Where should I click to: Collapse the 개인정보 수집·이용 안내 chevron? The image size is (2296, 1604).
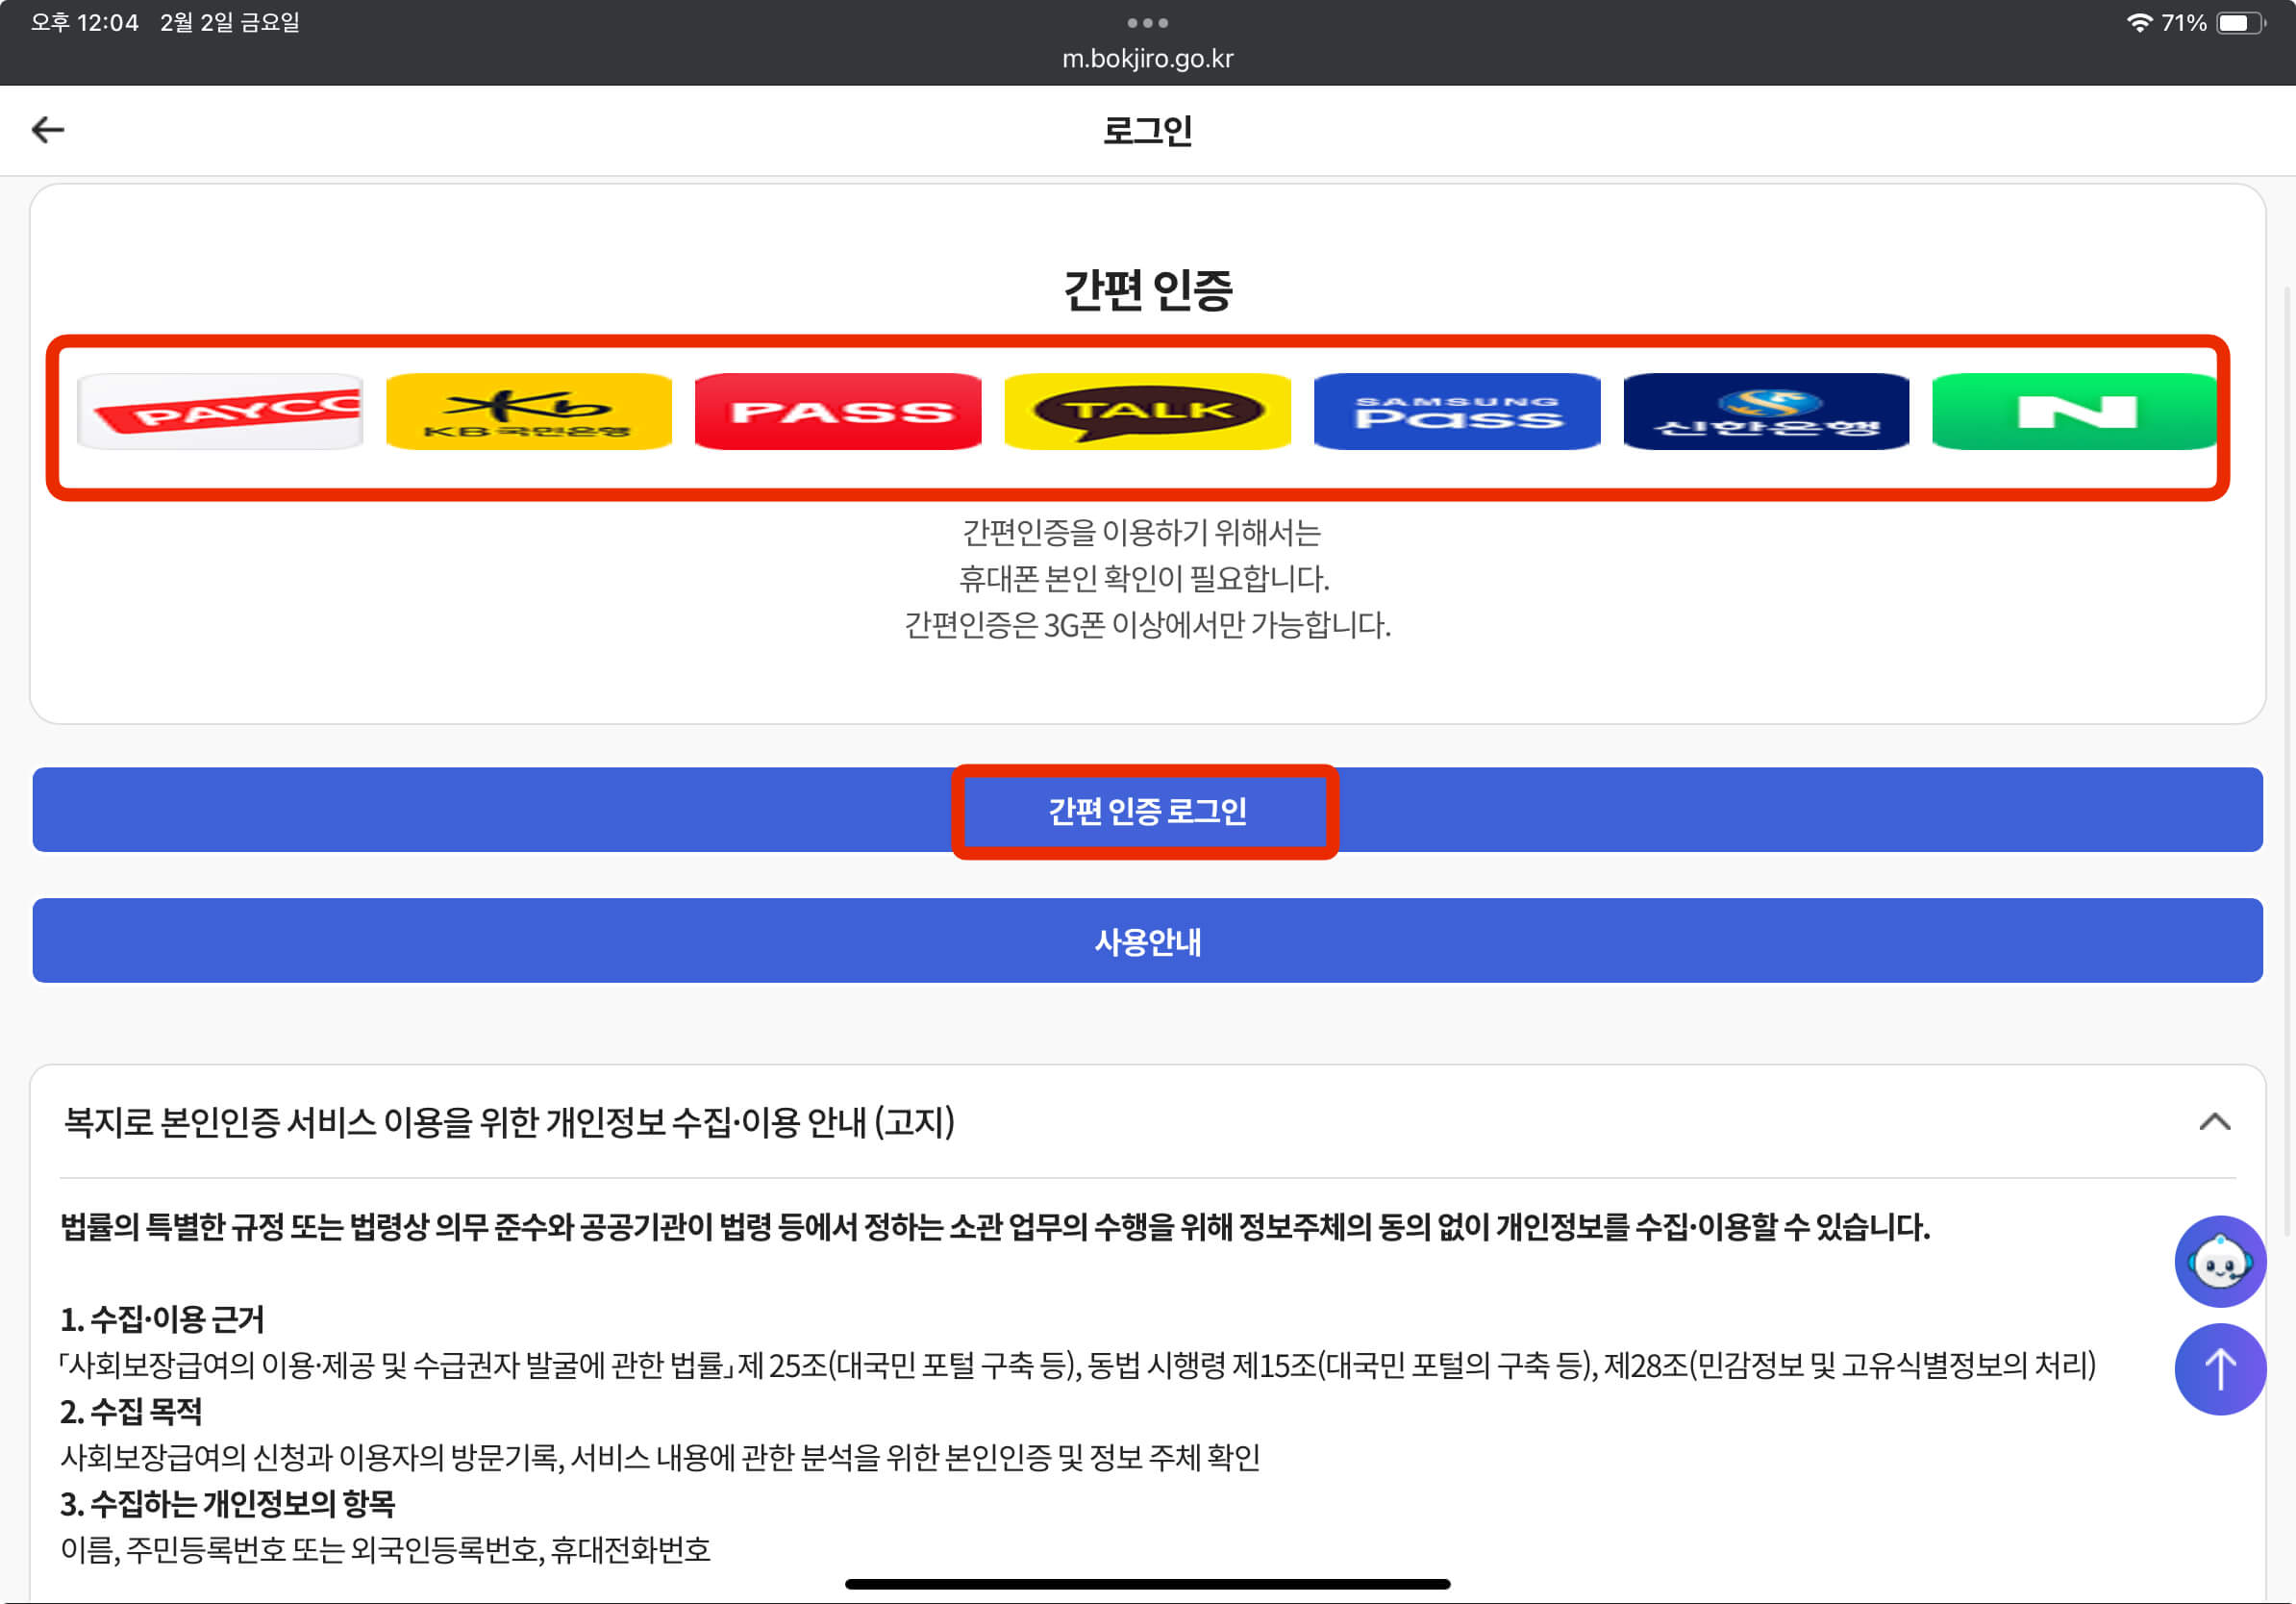click(2214, 1122)
